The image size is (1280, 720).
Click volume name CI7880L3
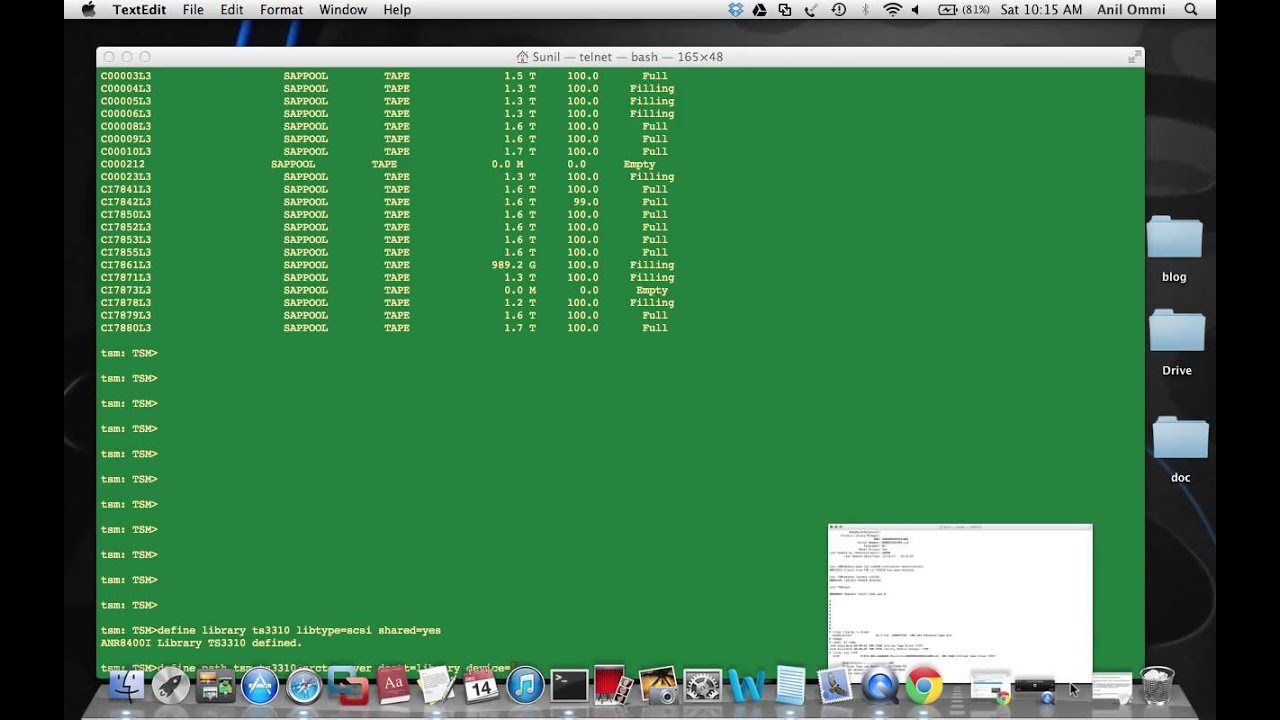126,328
